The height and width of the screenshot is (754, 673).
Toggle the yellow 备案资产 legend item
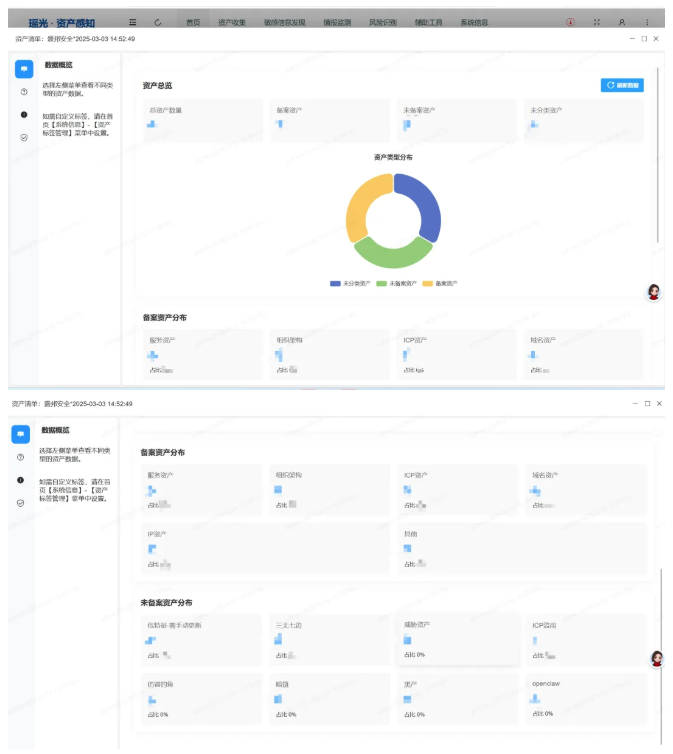tap(440, 284)
